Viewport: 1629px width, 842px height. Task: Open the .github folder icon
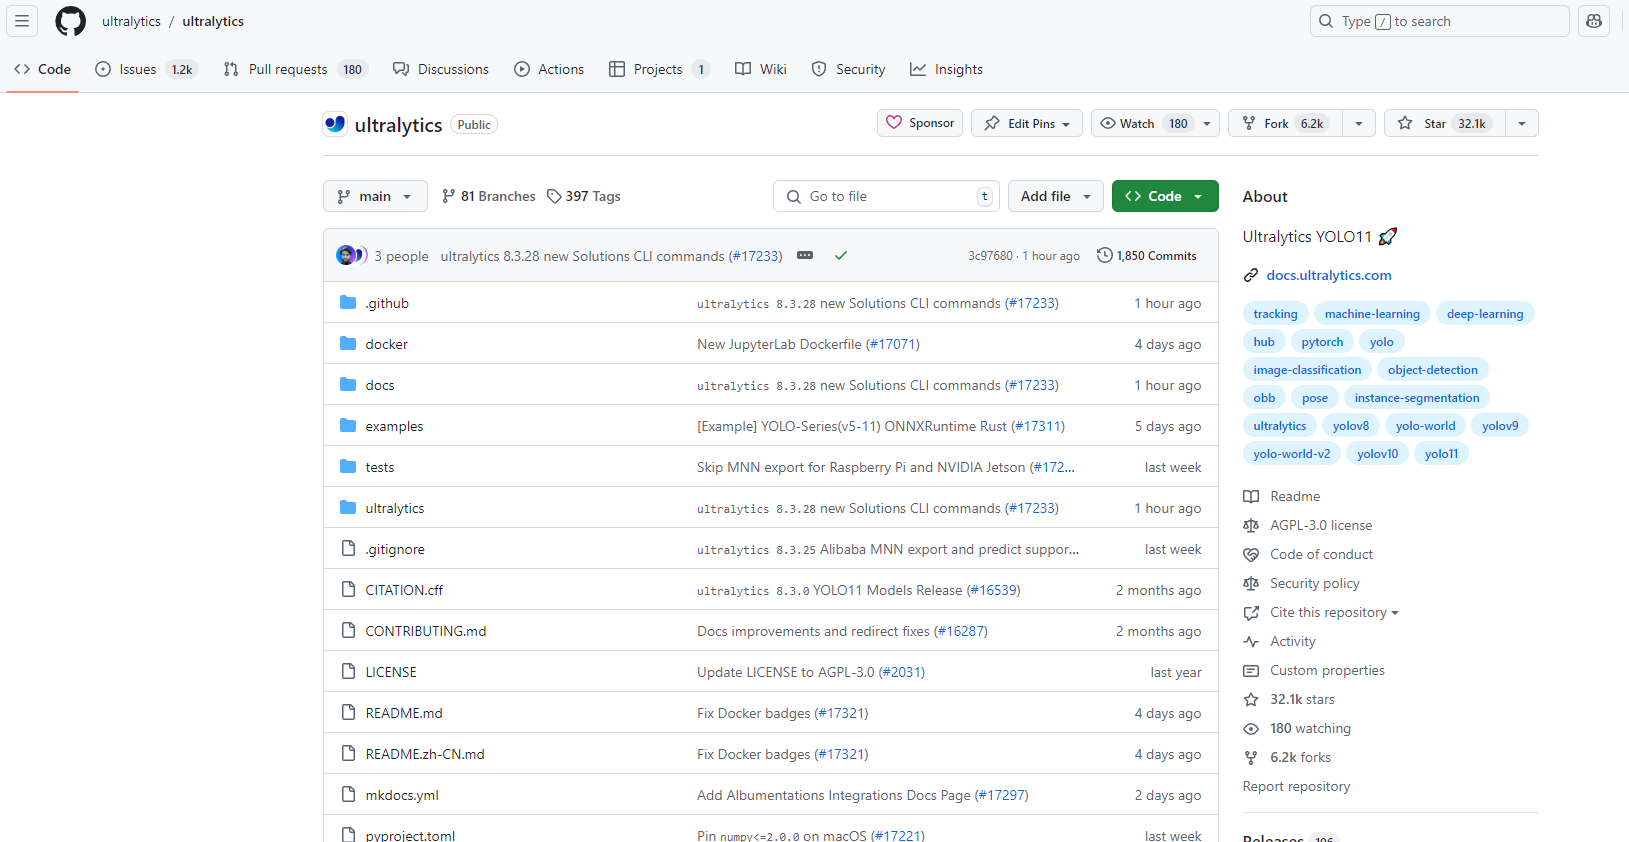pyautogui.click(x=348, y=303)
